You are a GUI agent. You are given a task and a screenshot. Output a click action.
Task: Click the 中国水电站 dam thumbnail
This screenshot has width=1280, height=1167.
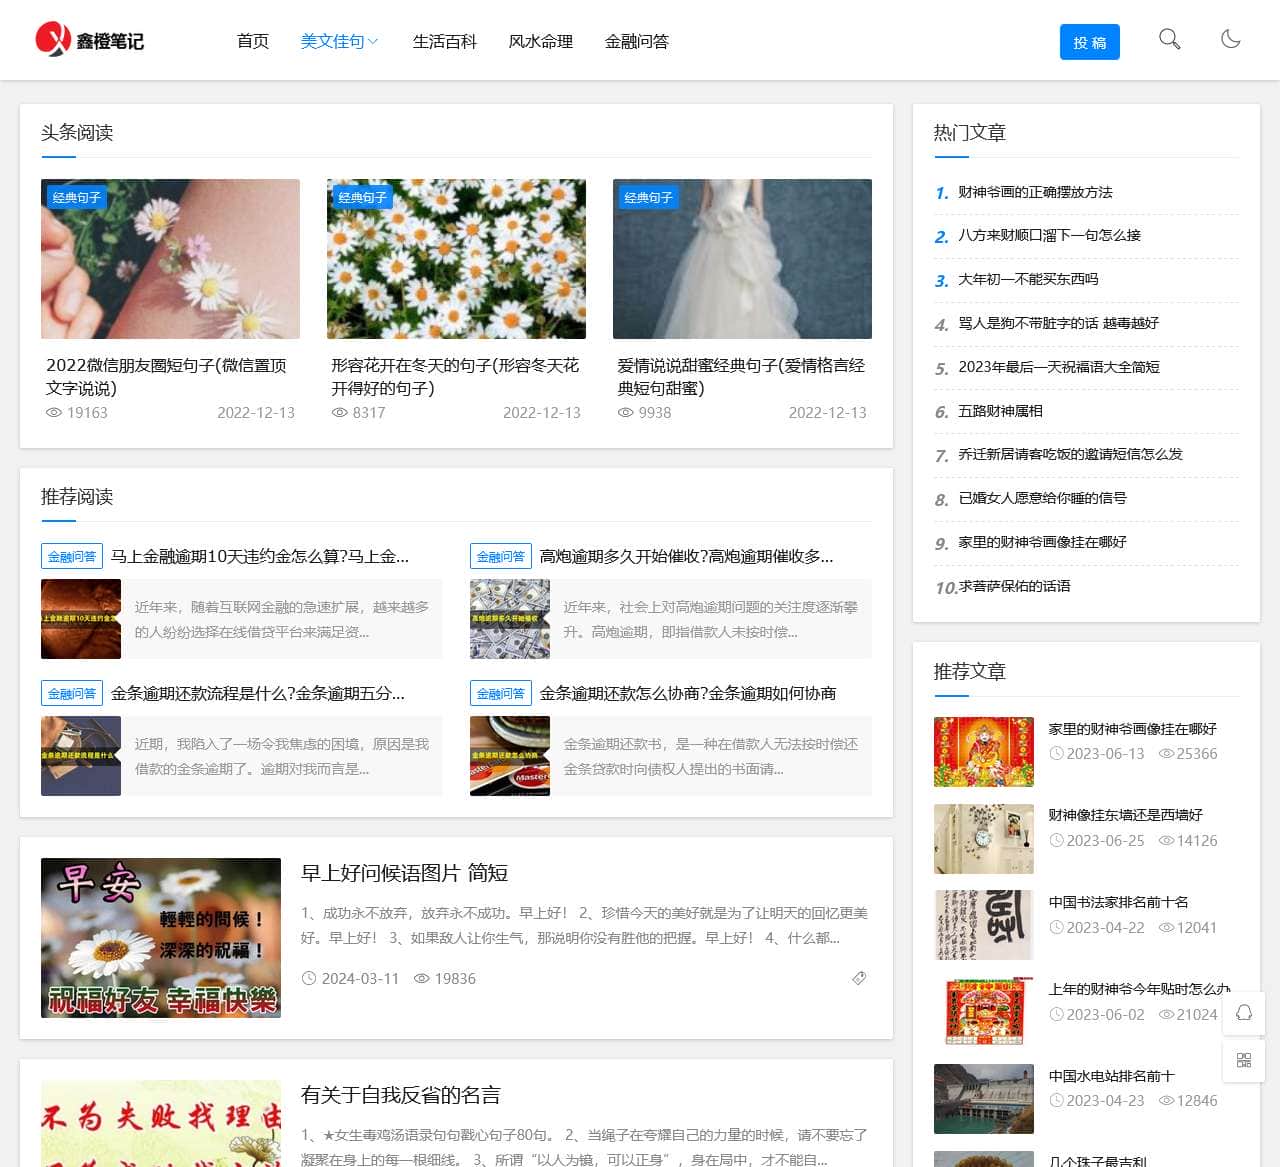(984, 1099)
